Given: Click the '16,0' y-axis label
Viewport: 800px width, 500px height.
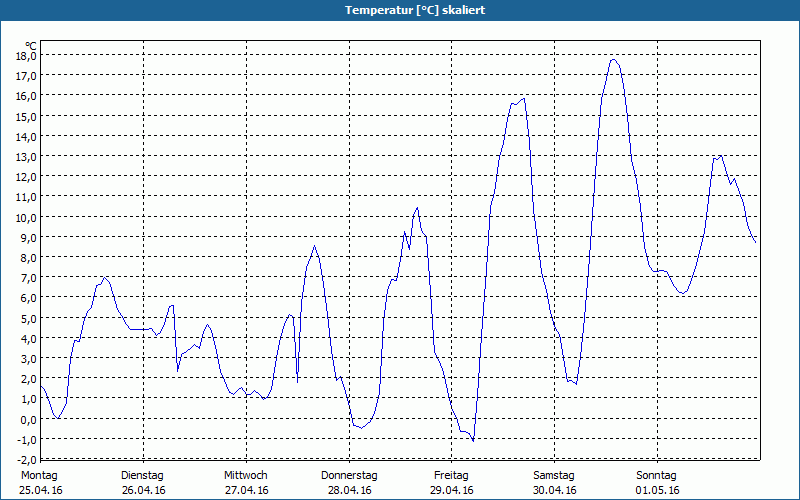Looking at the screenshot, I should (x=26, y=96).
